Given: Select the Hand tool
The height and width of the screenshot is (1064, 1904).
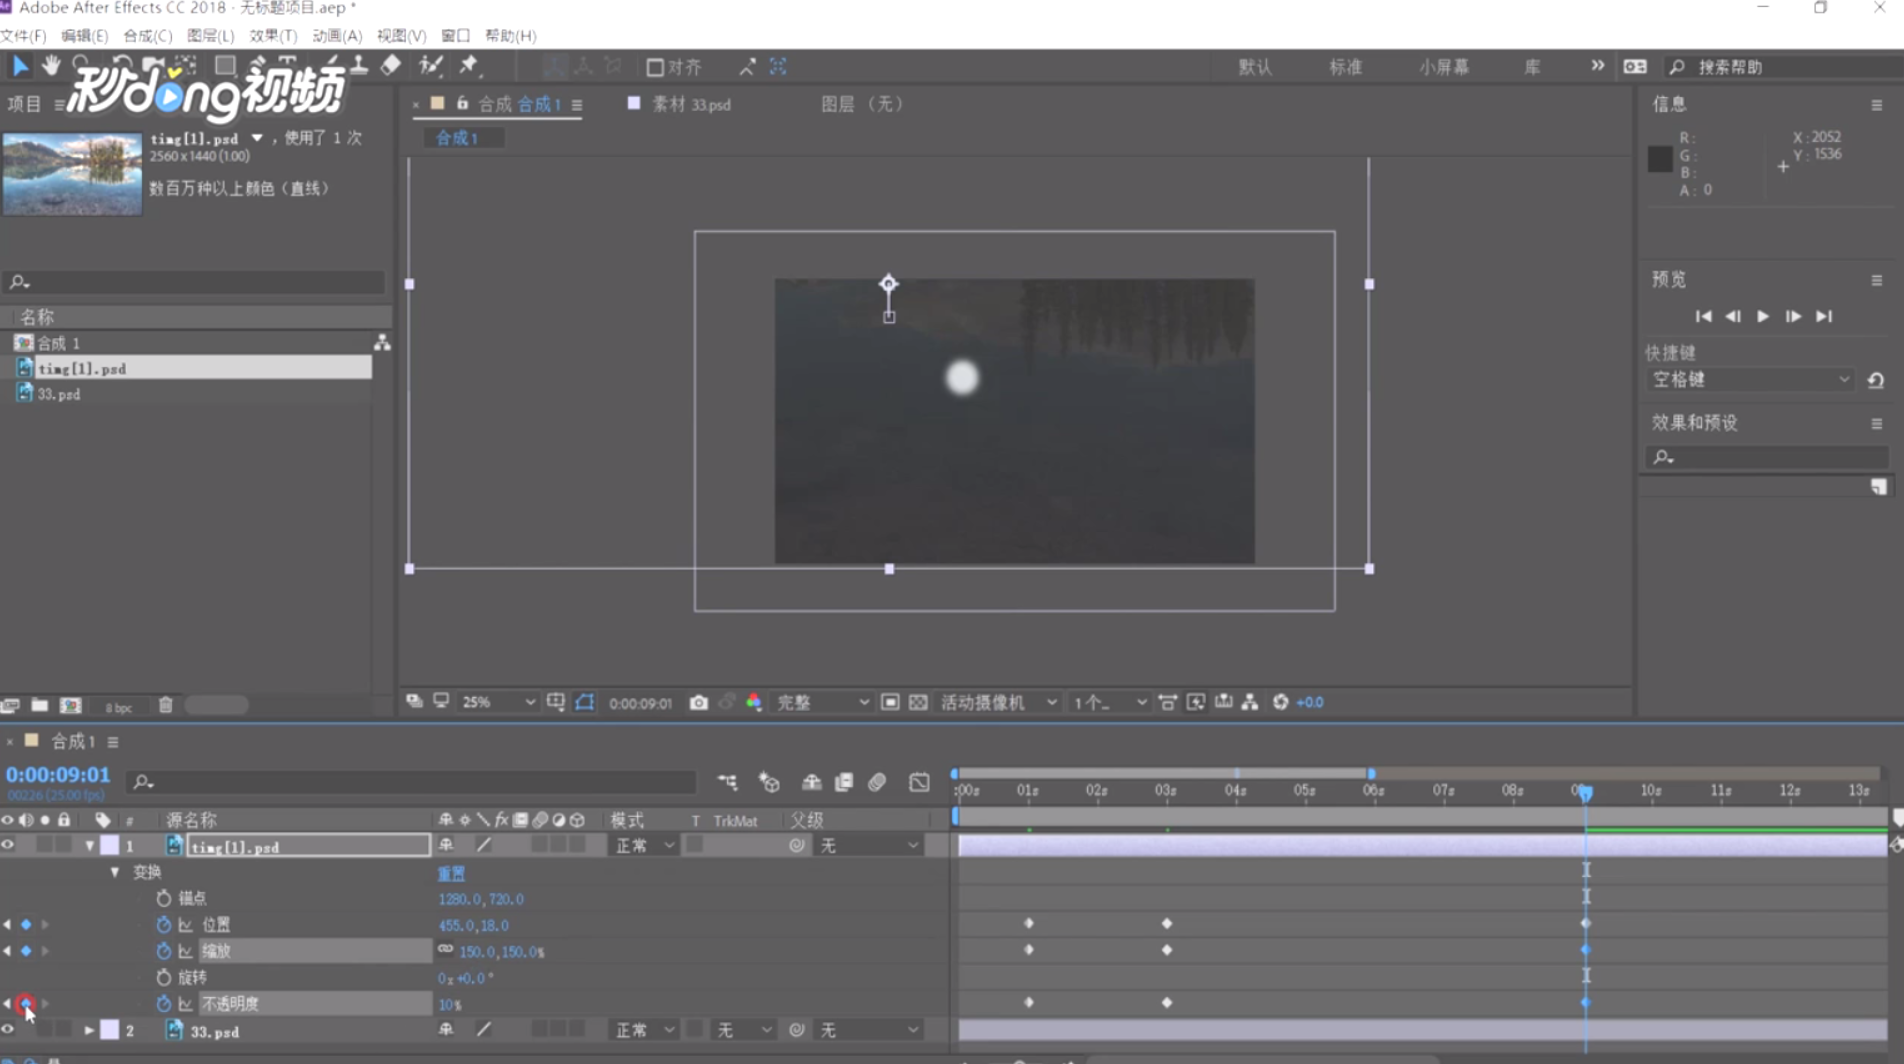Looking at the screenshot, I should (50, 66).
